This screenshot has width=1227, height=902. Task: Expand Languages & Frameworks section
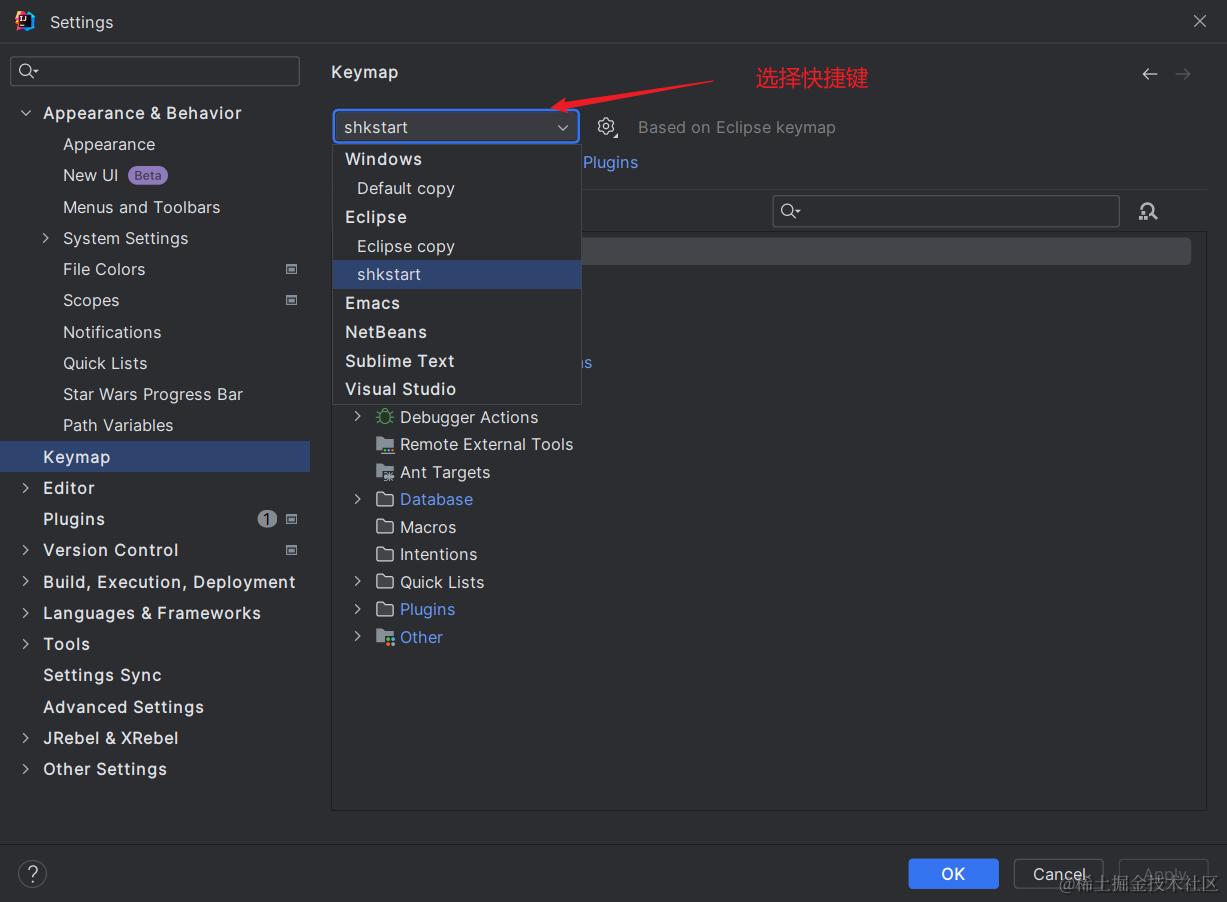26,613
